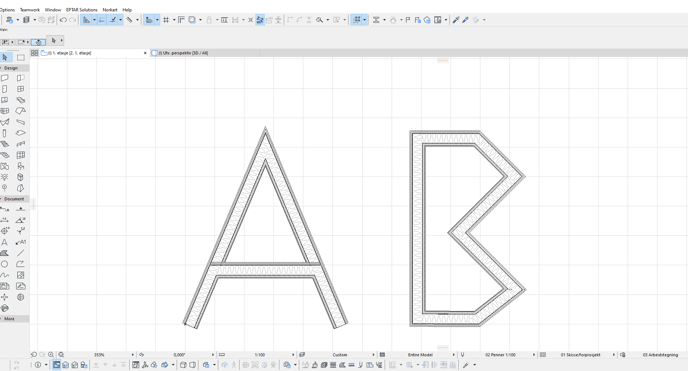
Task: Toggle the Floor Plan navigator icon at bottom
Action: coord(57,365)
